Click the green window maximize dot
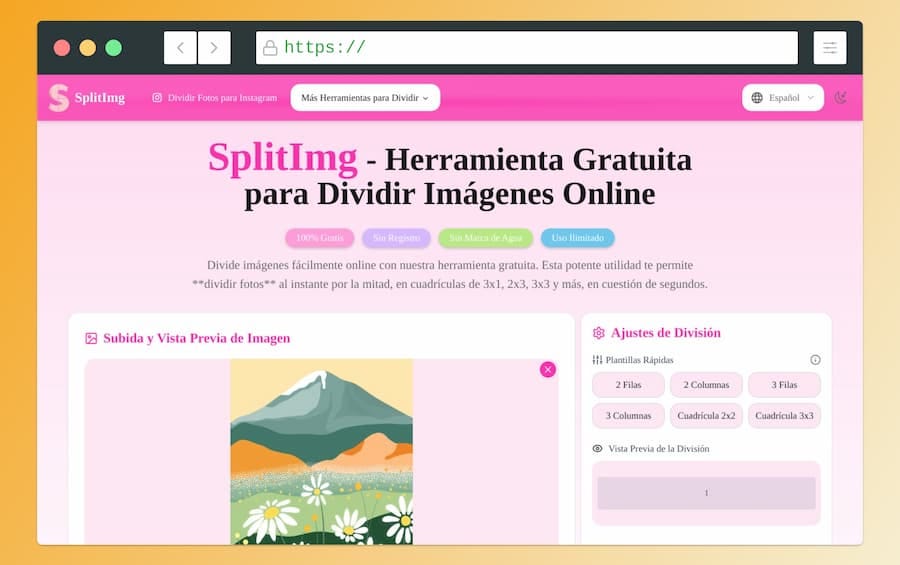Screen dimensions: 900x565 click(x=114, y=48)
